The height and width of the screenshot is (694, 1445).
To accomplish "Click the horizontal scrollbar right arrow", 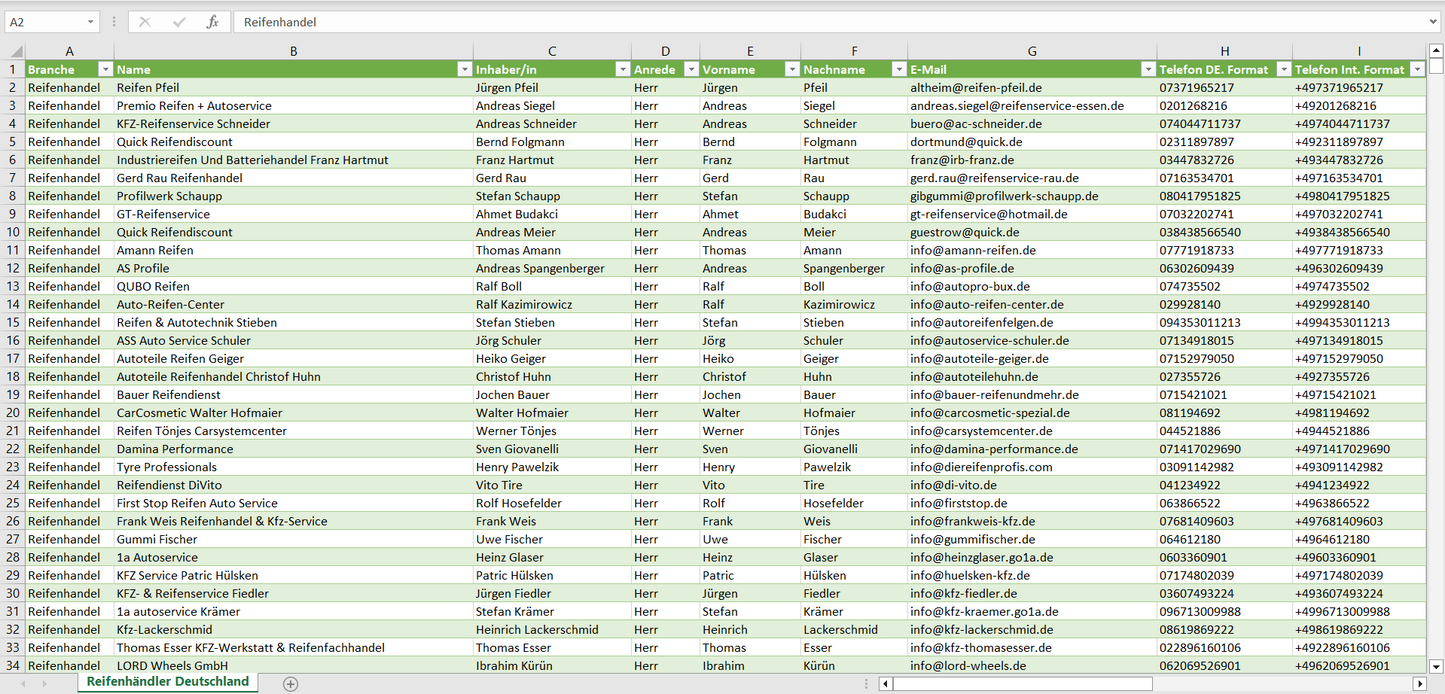I will click(1419, 684).
